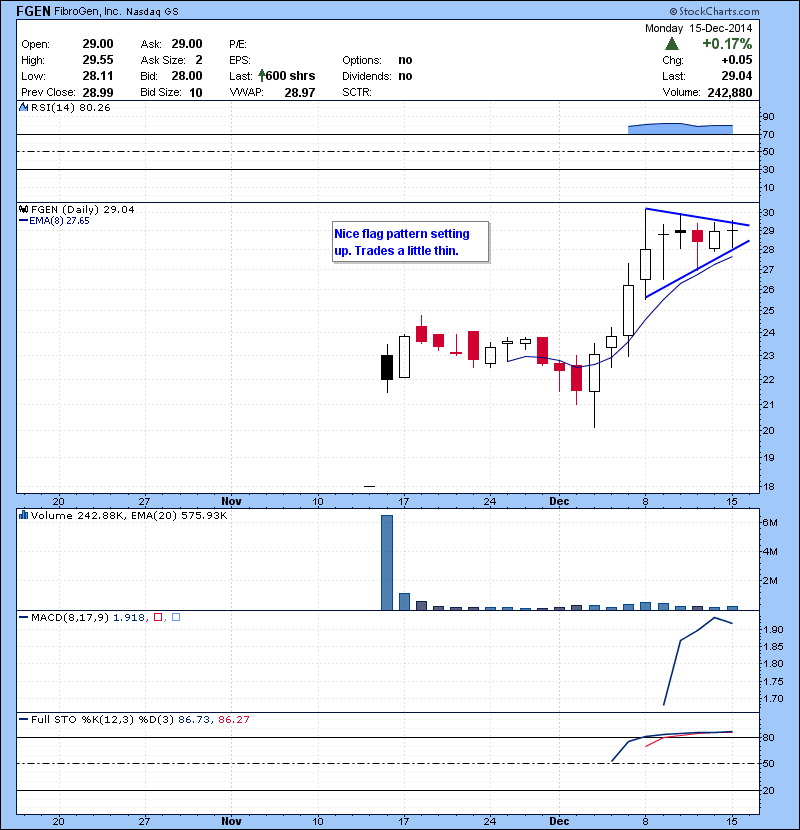Click the red stochastic %D value 86.27
The height and width of the screenshot is (830, 800).
pos(233,719)
